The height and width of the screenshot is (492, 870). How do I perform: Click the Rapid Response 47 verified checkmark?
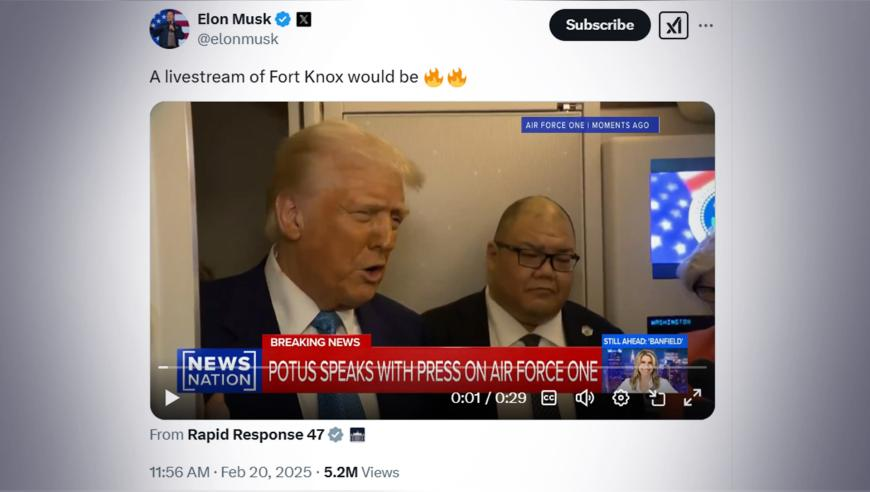(x=336, y=434)
